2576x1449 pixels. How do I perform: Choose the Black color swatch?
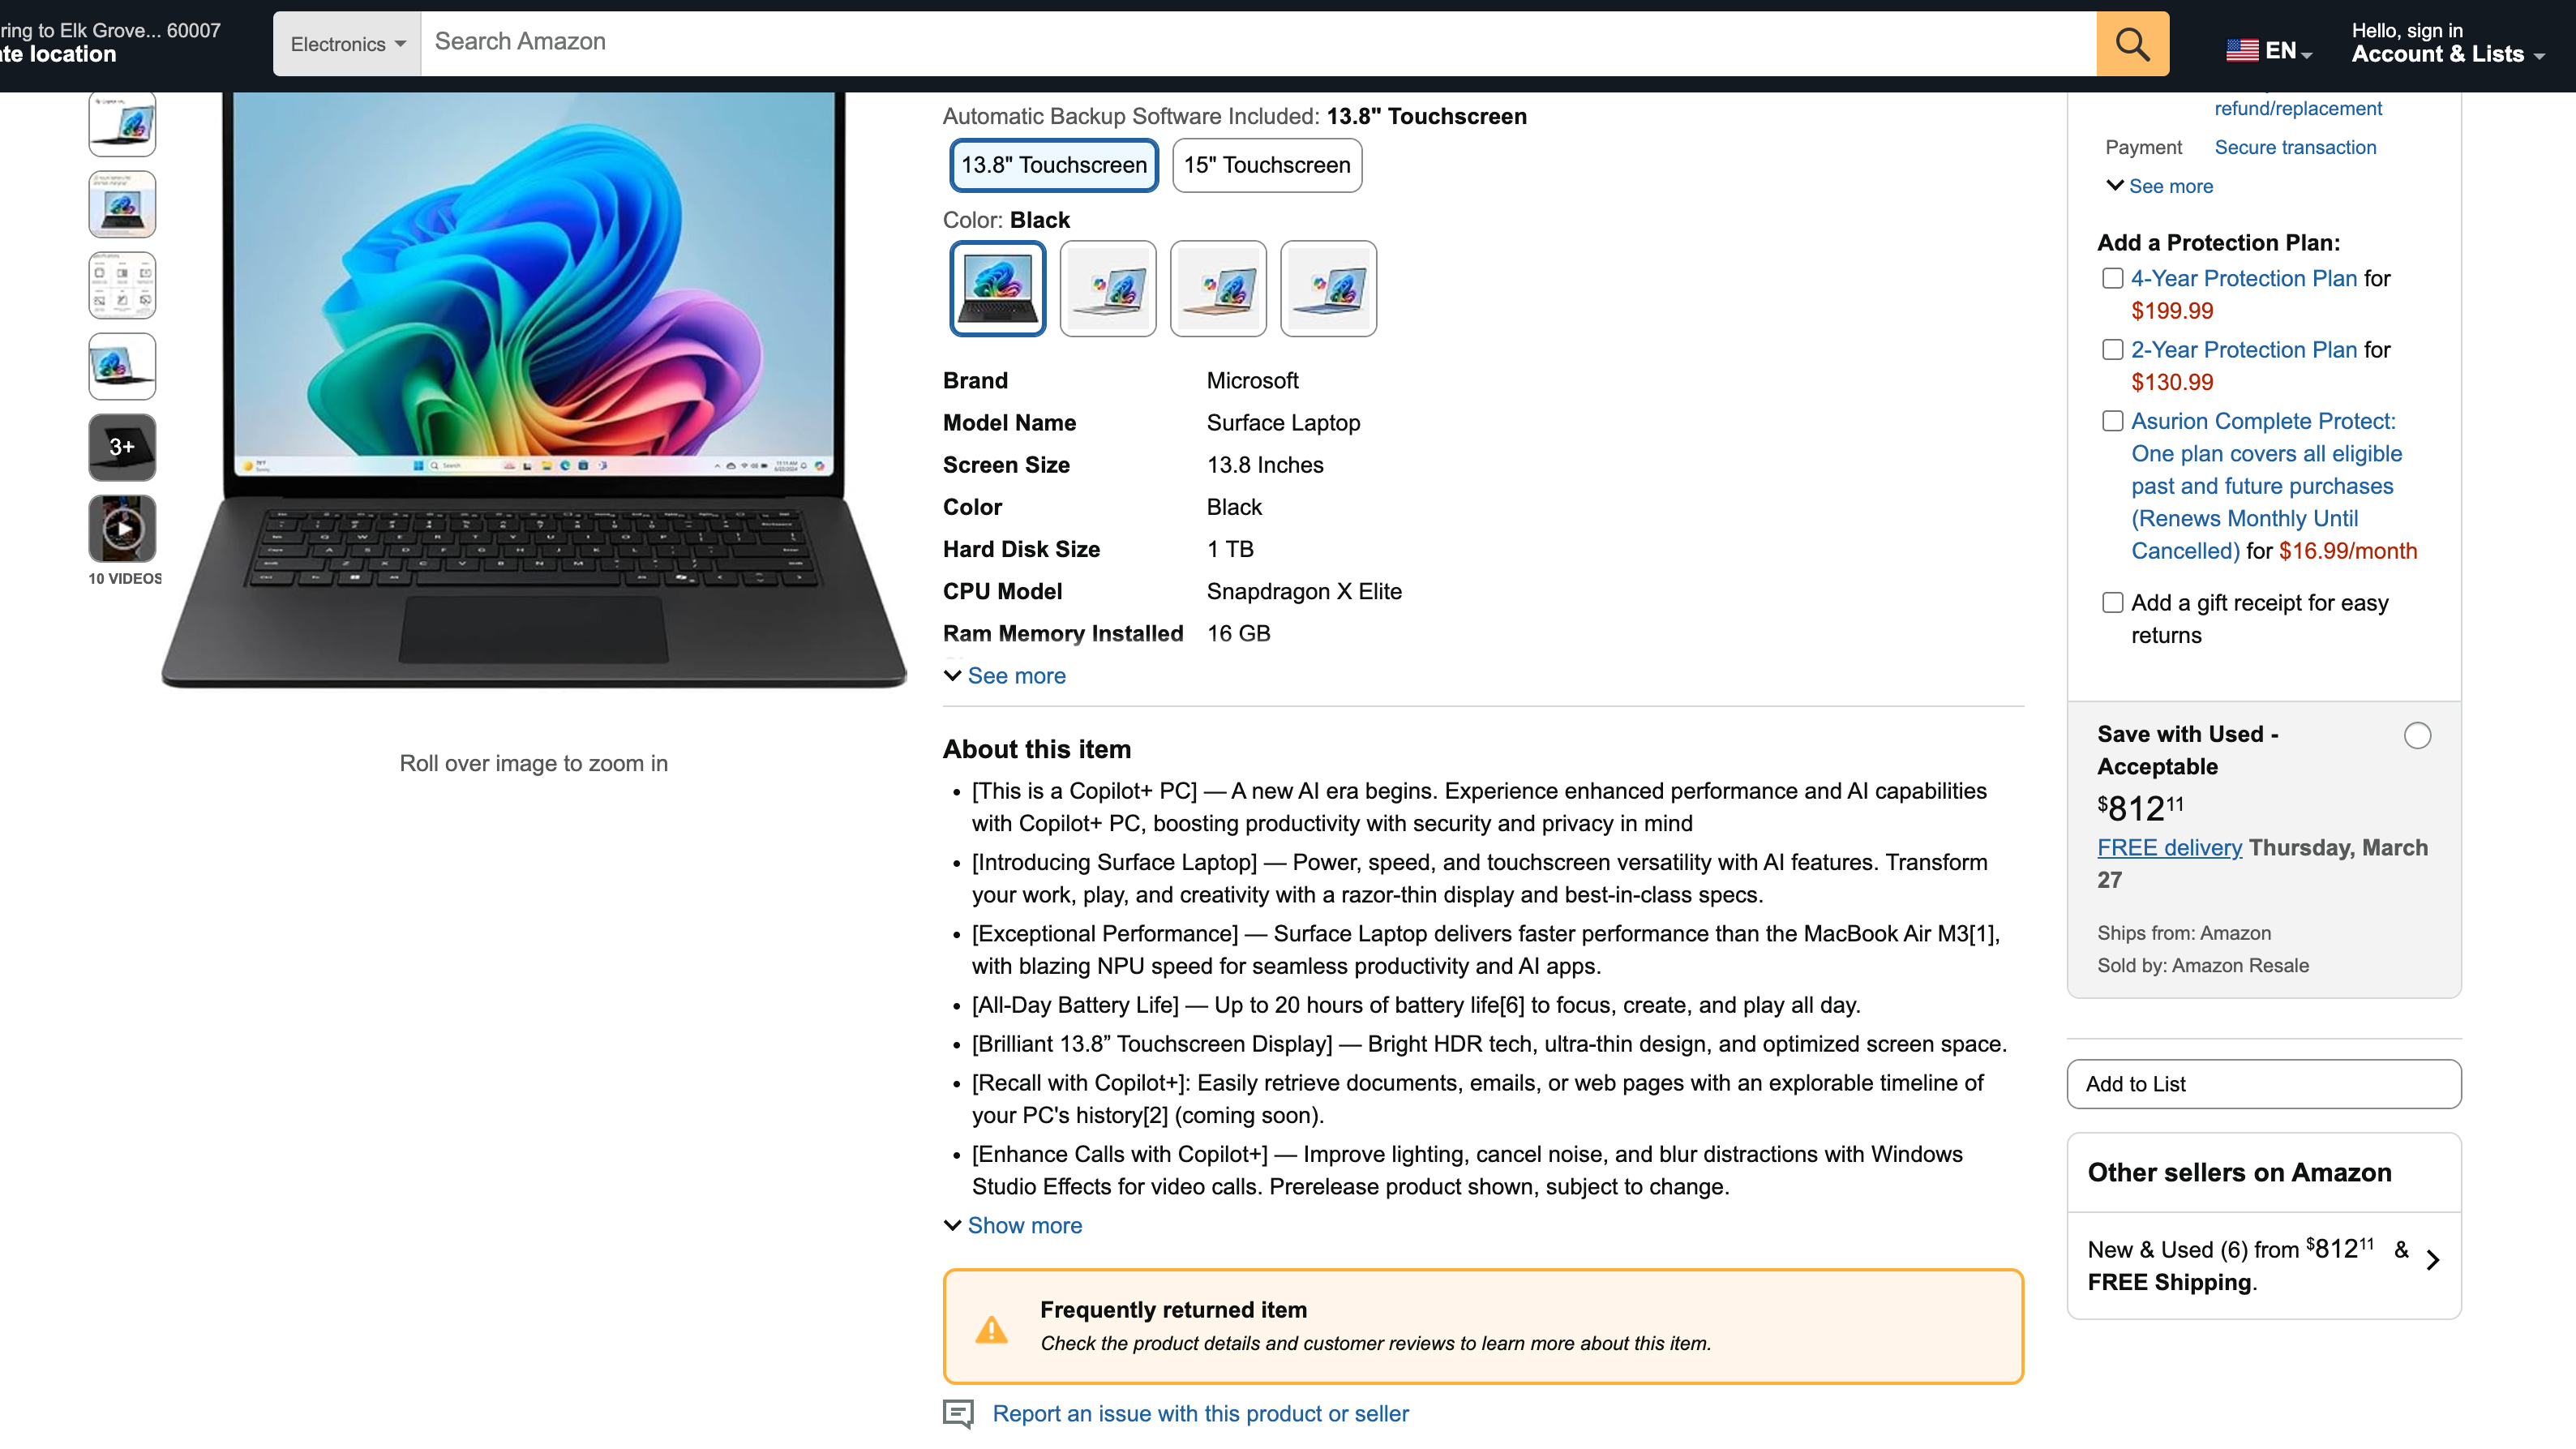point(998,288)
